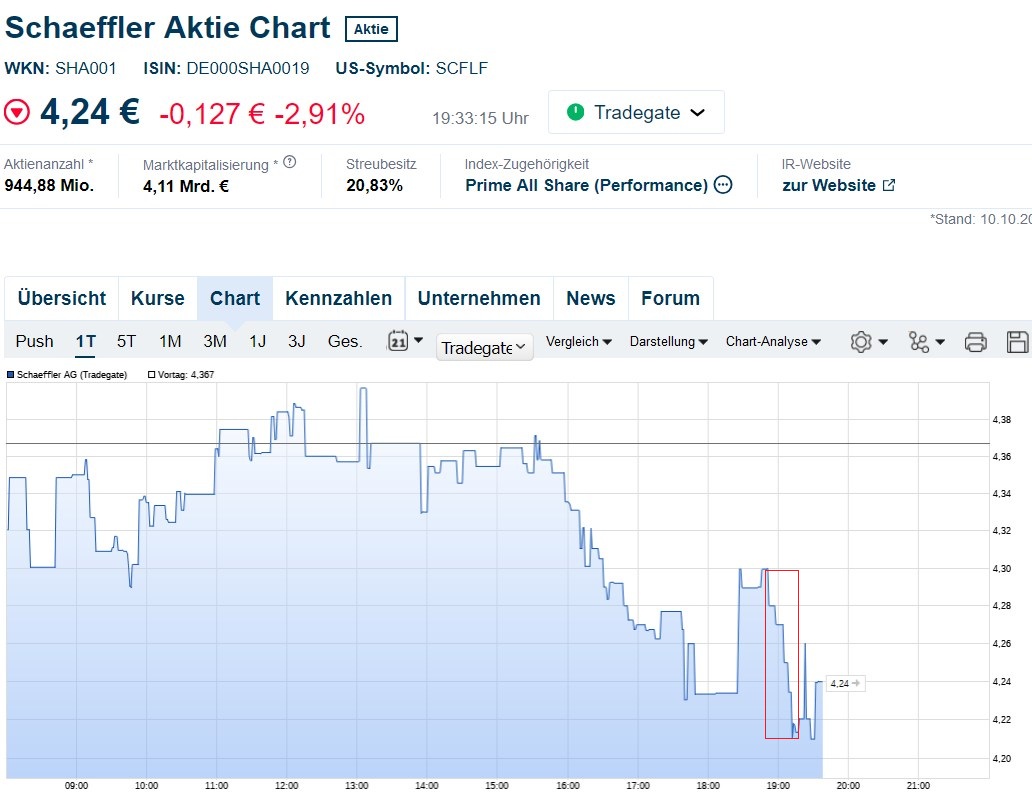Screen dimensions: 1032x798
Task: Toggle the Push live update option
Action: point(35,341)
